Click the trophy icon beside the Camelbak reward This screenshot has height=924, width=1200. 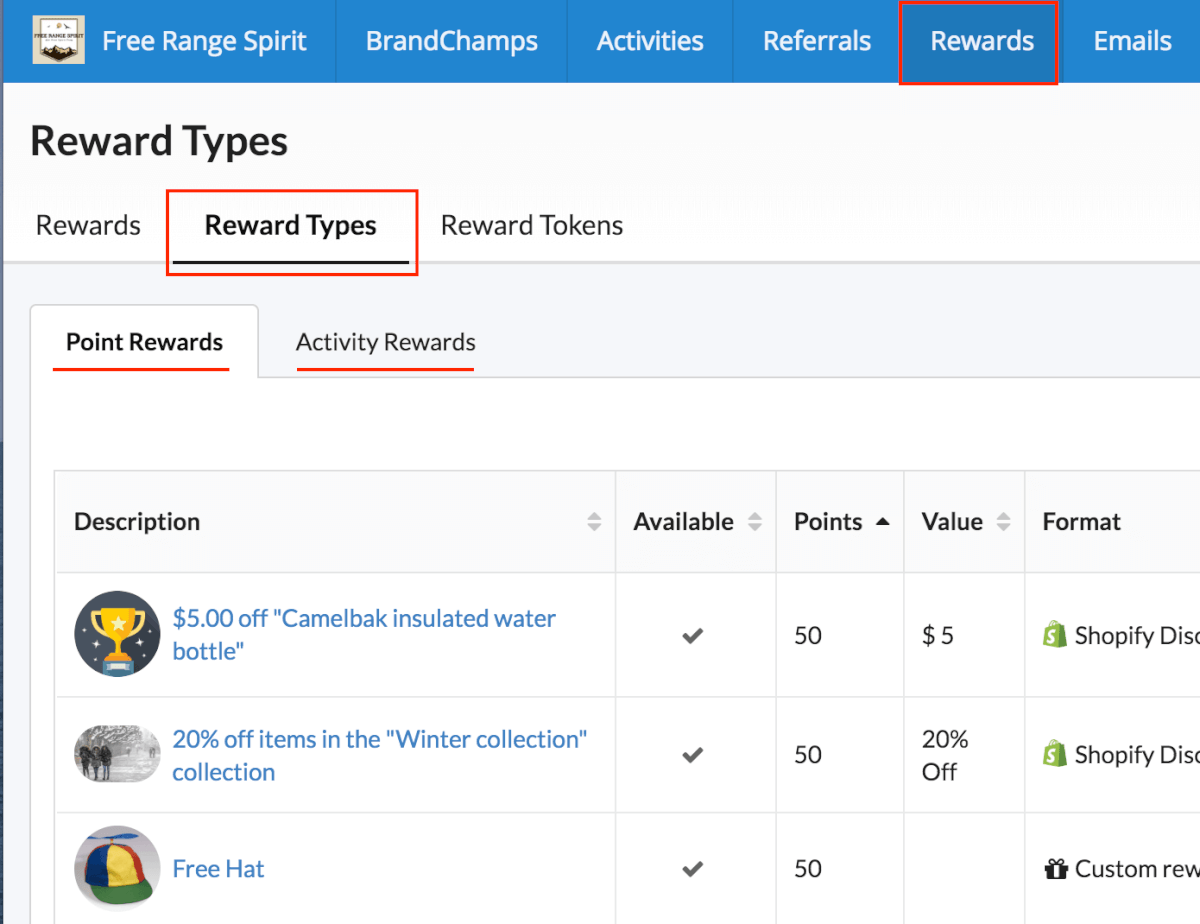(x=116, y=636)
